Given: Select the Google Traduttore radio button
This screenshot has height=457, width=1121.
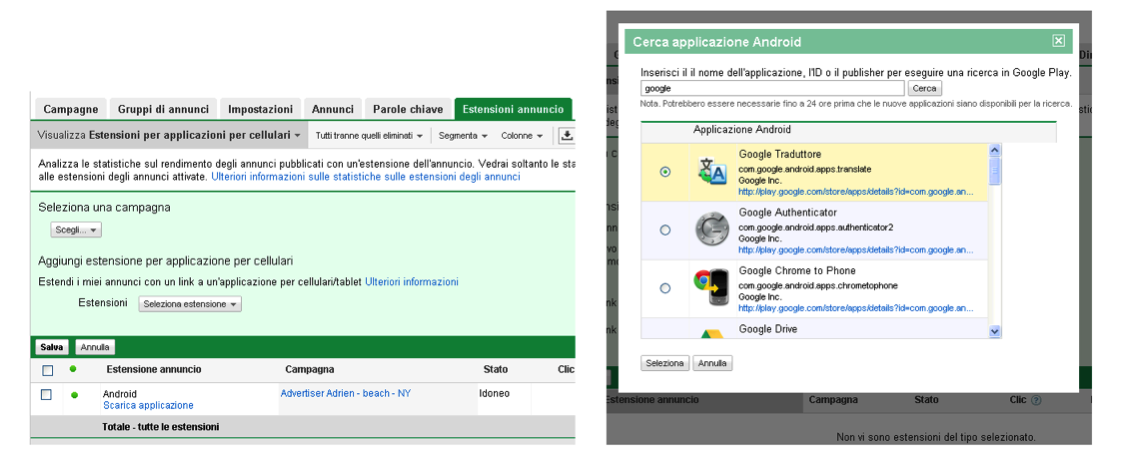Looking at the screenshot, I should 666,172.
